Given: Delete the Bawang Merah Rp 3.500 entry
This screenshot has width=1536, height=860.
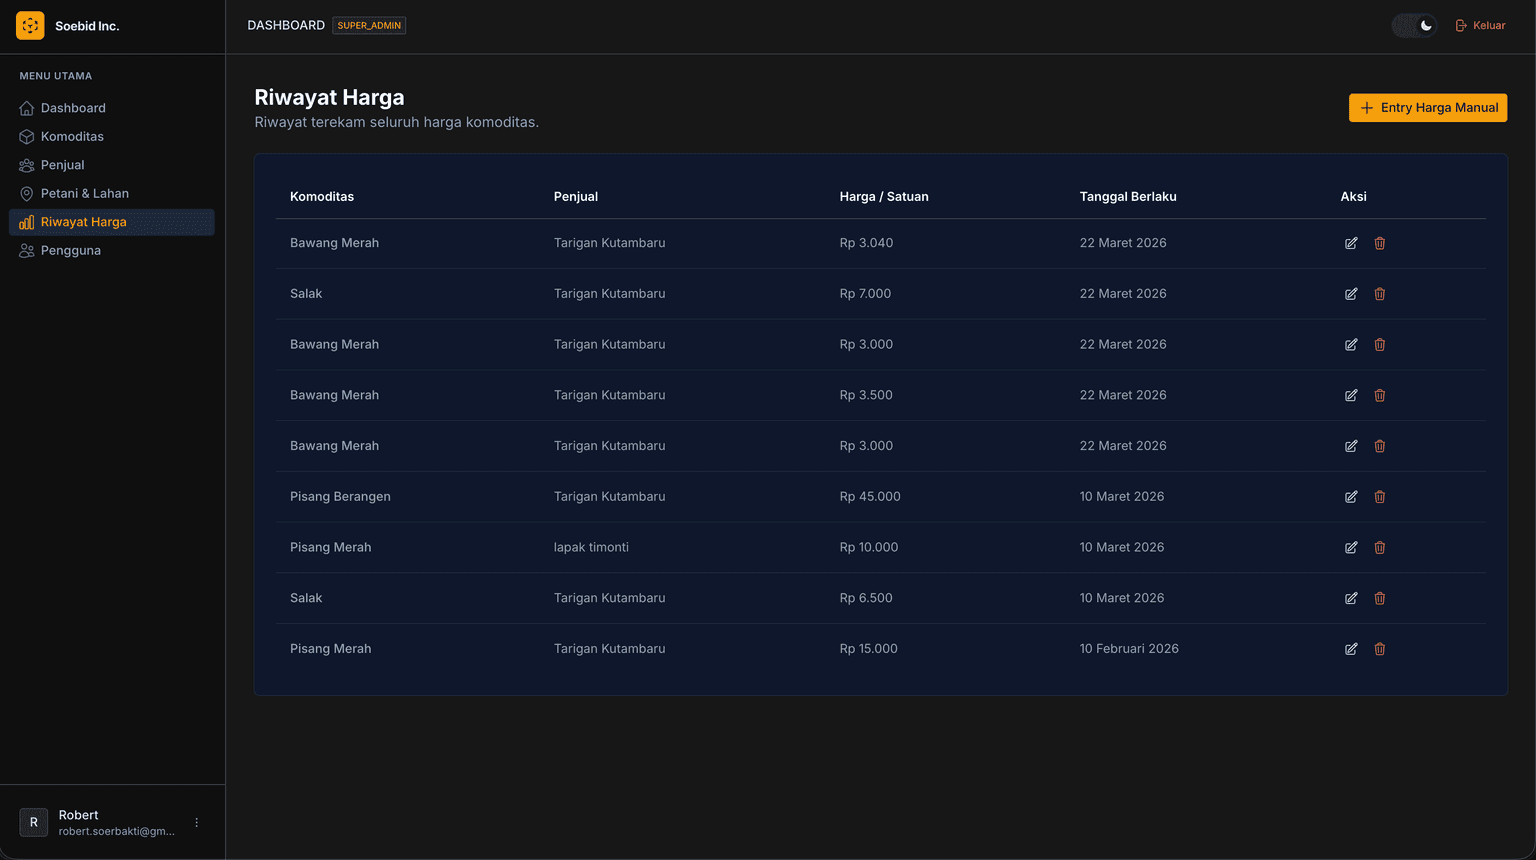Looking at the screenshot, I should pos(1380,395).
